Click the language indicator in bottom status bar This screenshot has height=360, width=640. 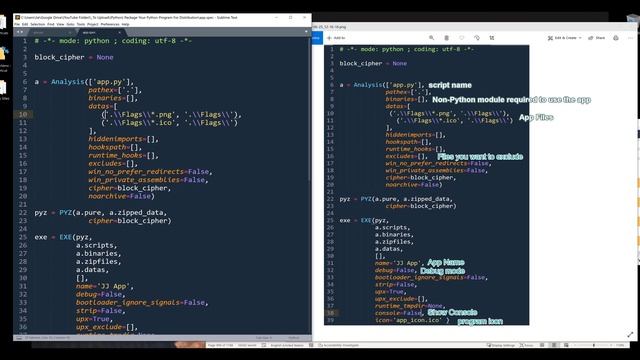(x=287, y=345)
